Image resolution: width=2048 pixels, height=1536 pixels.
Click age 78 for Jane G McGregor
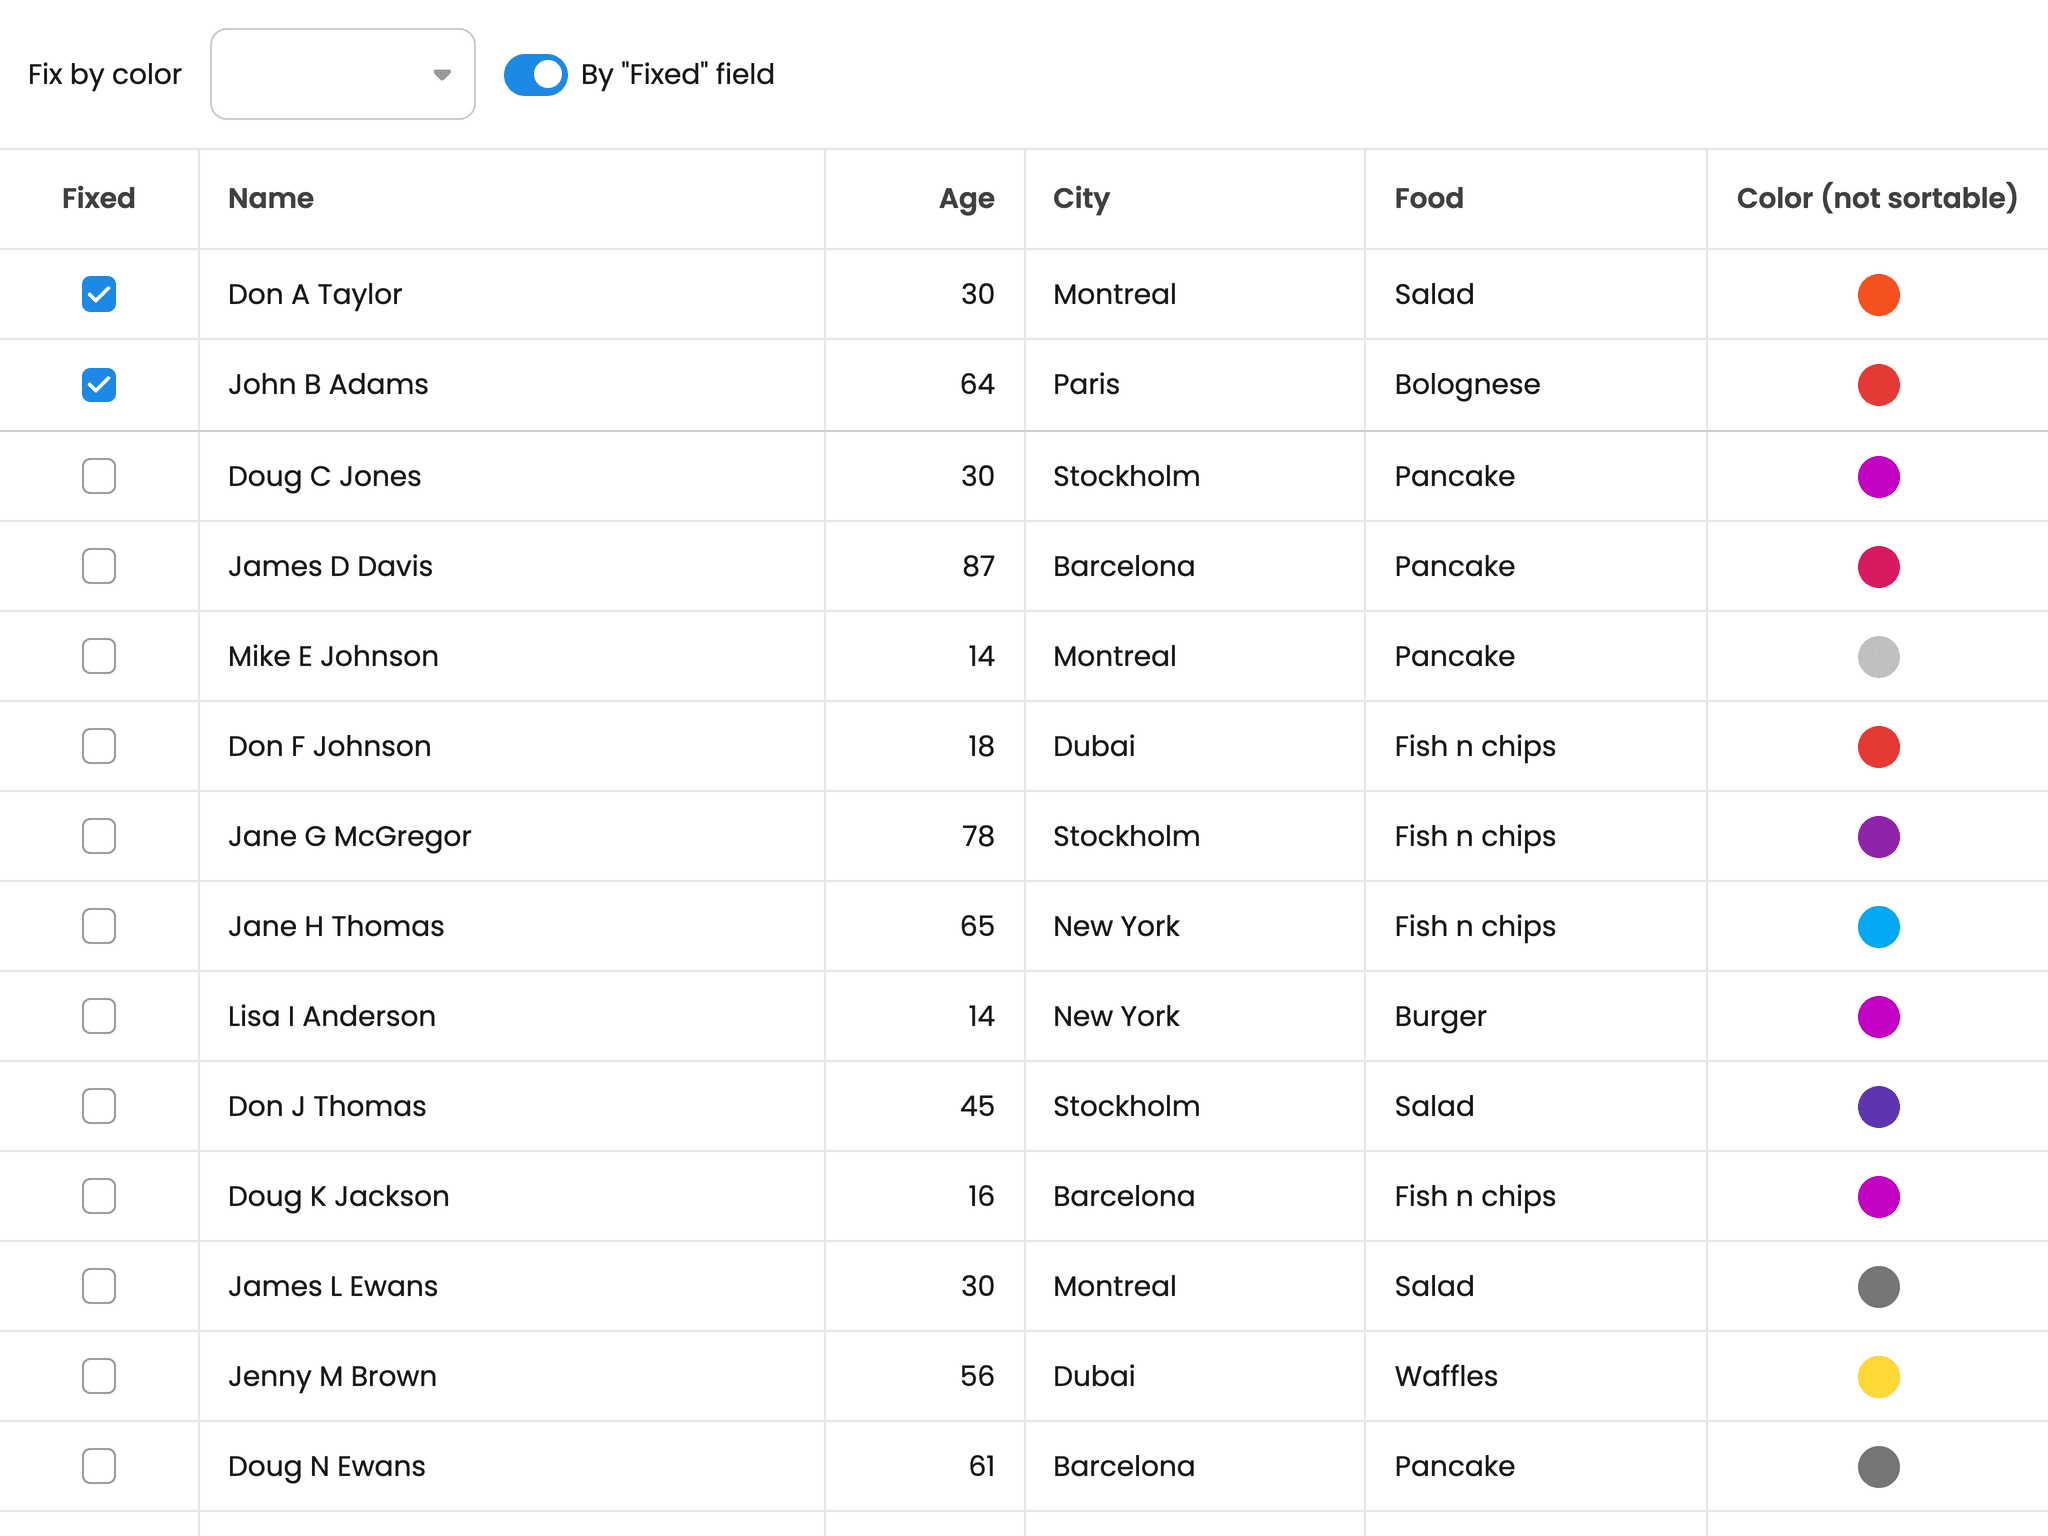point(978,836)
